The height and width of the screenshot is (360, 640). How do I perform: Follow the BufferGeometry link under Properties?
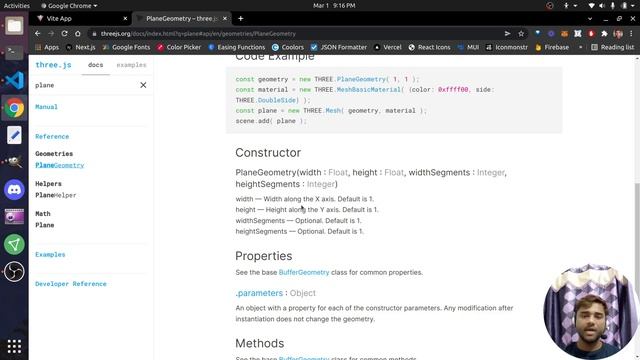(304, 272)
